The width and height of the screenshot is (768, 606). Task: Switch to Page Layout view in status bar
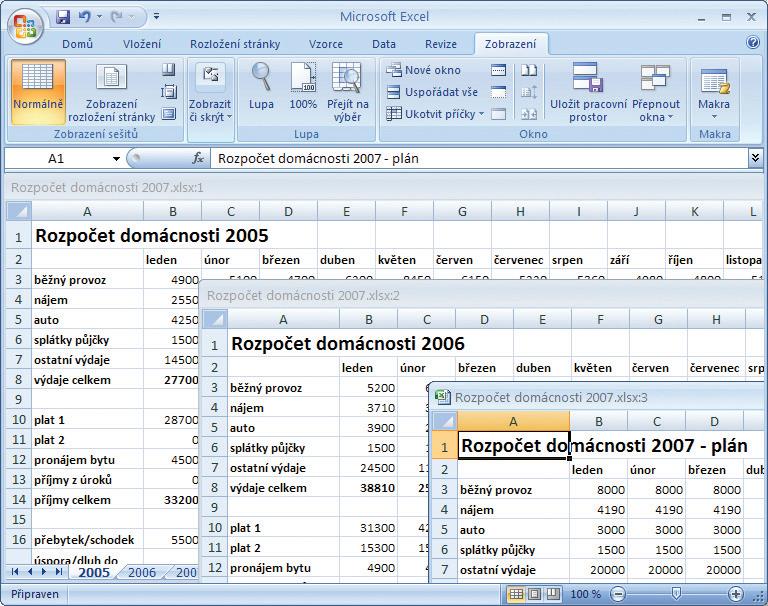(534, 594)
